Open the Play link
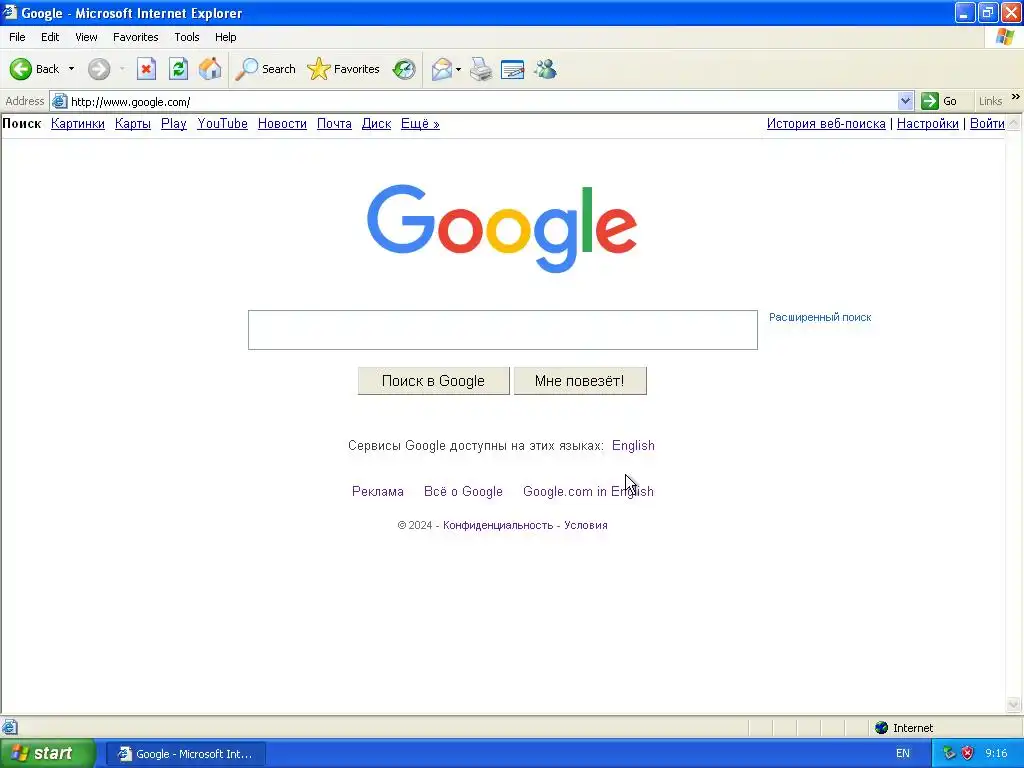The height and width of the screenshot is (768, 1024). [x=174, y=123]
